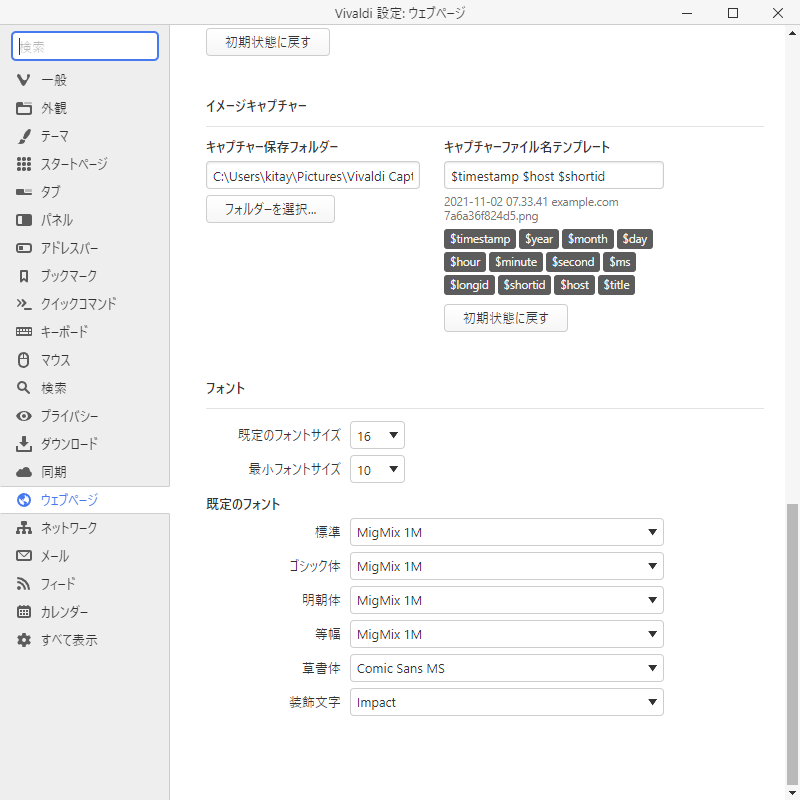This screenshot has height=800, width=800.
Task: Go to the ネットワーク settings label
Action: 69,528
